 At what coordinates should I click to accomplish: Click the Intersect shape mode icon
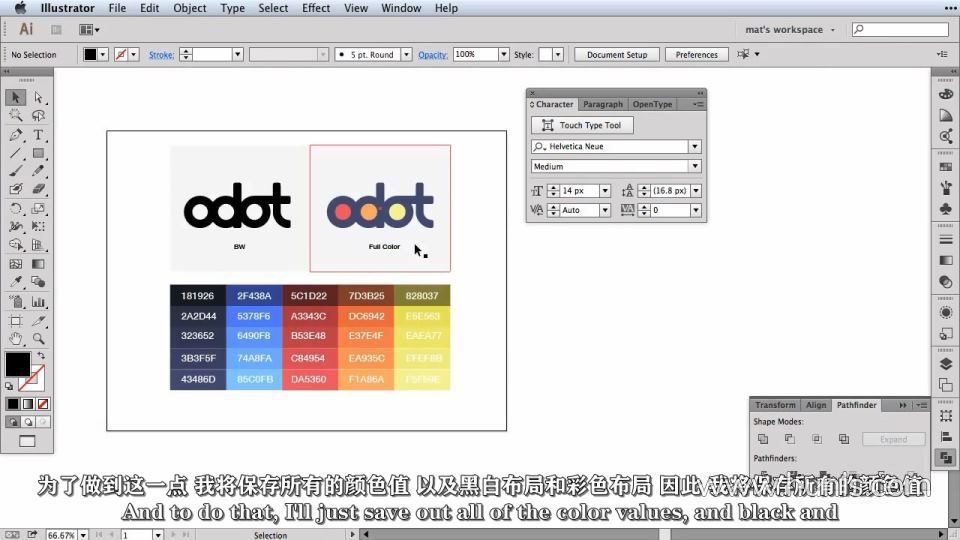tap(817, 439)
